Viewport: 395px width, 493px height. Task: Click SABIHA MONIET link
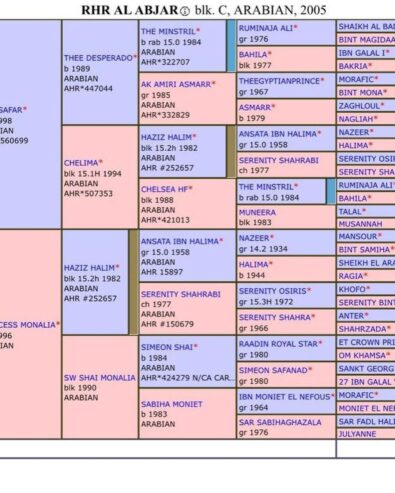pyautogui.click(x=172, y=404)
